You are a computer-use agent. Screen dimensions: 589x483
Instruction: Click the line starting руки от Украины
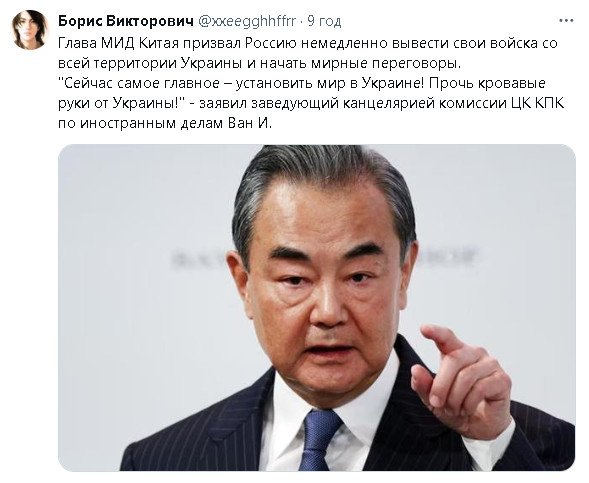pyautogui.click(x=311, y=103)
